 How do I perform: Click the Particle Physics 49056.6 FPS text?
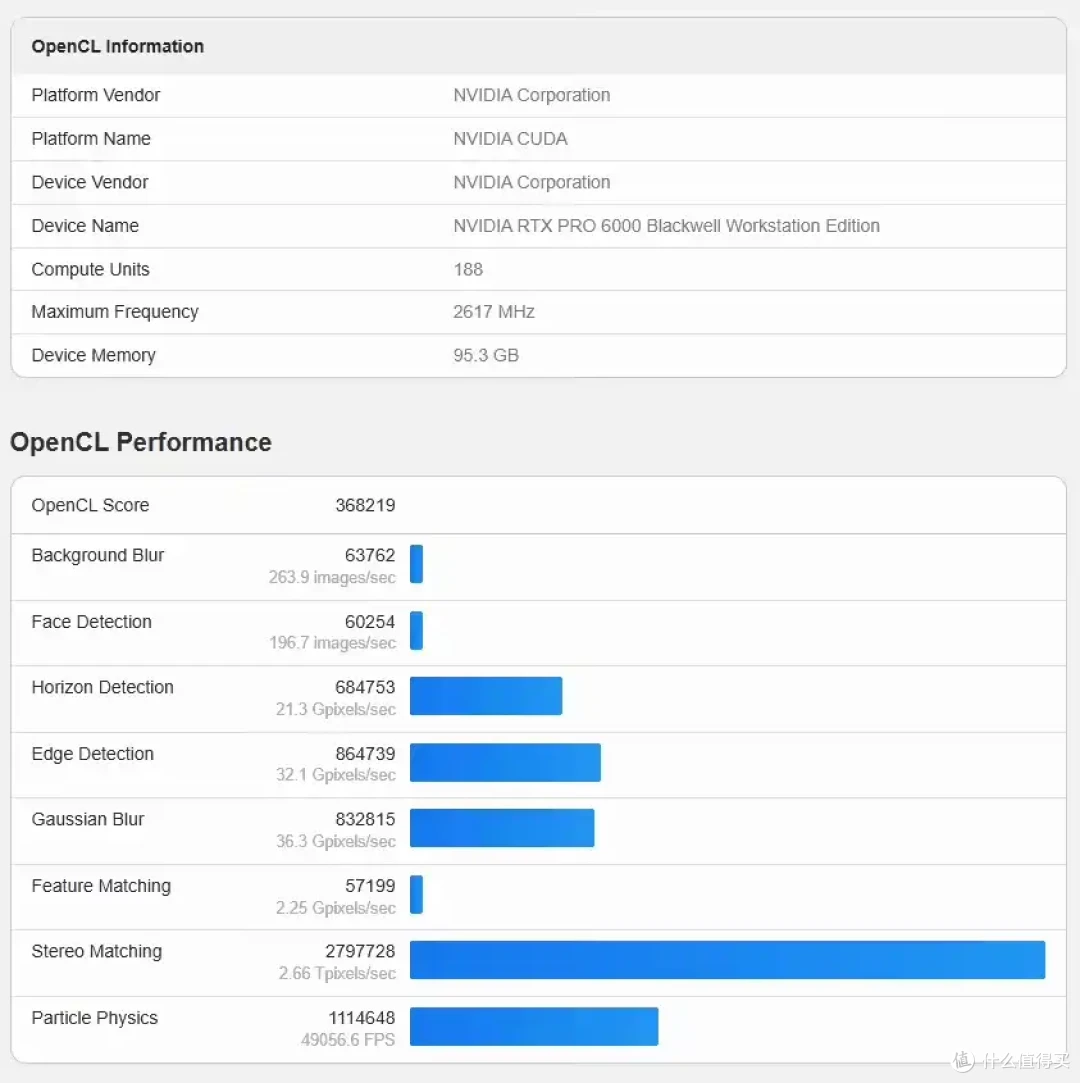click(x=348, y=1039)
